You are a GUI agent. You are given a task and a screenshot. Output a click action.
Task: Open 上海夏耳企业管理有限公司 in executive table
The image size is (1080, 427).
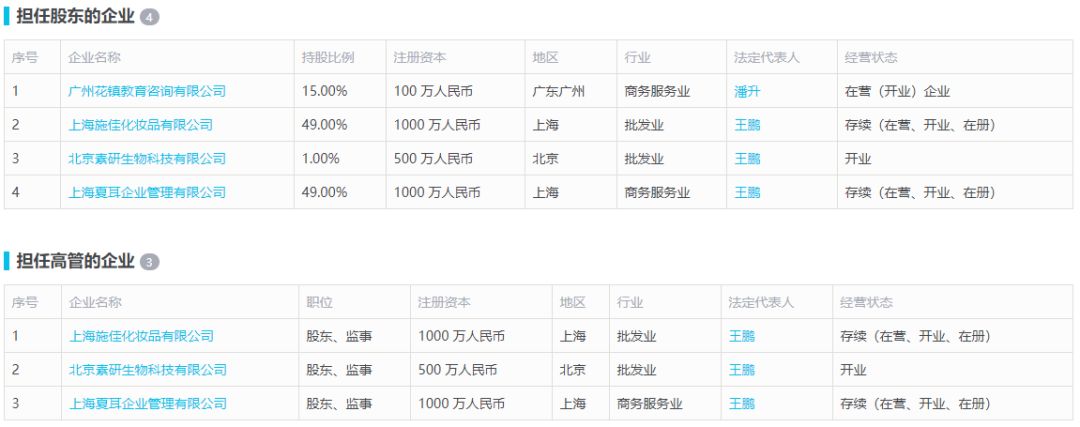(x=147, y=404)
